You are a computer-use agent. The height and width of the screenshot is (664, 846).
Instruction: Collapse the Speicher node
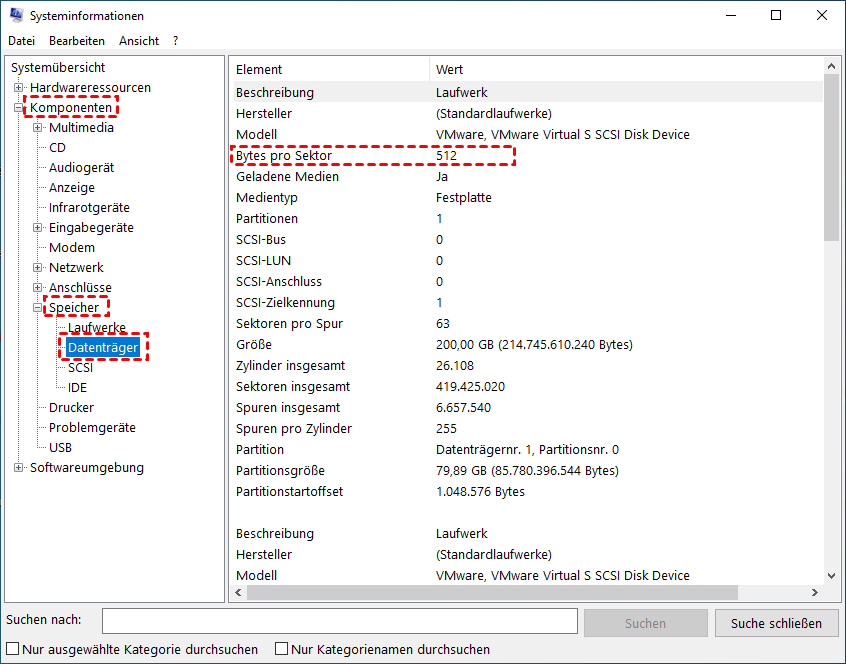(x=37, y=307)
